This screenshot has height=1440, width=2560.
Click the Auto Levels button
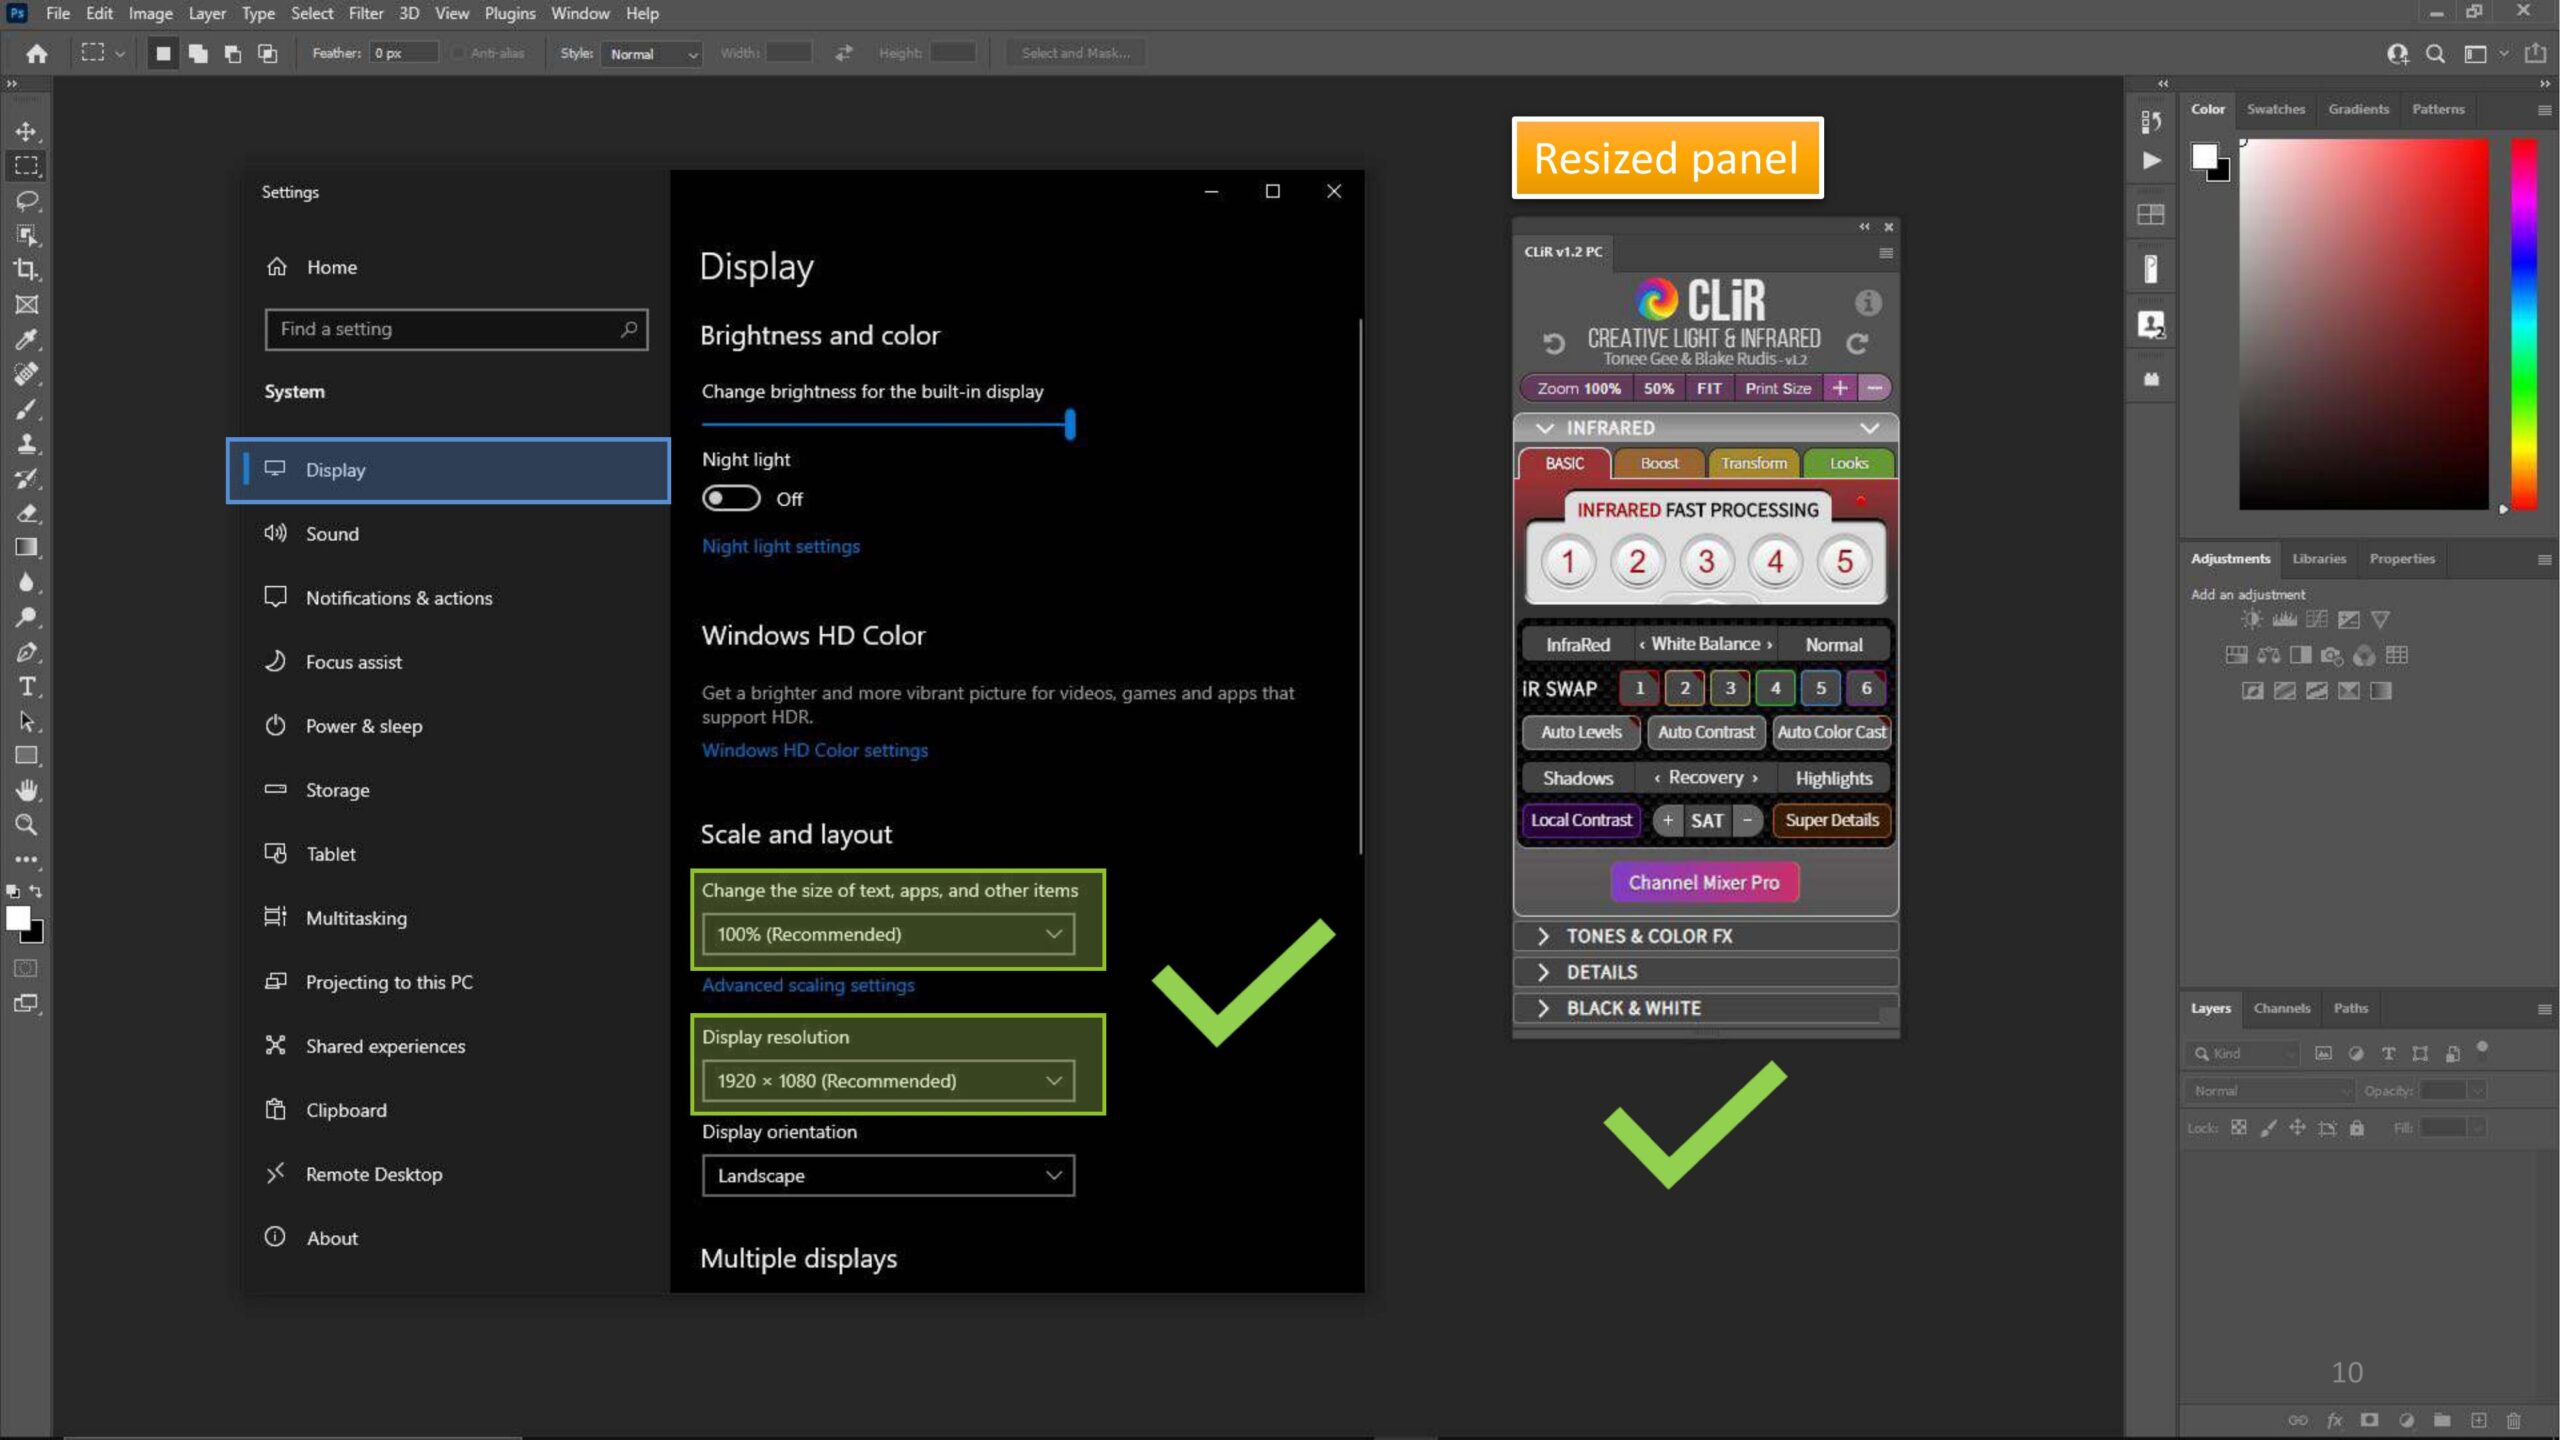(x=1580, y=732)
